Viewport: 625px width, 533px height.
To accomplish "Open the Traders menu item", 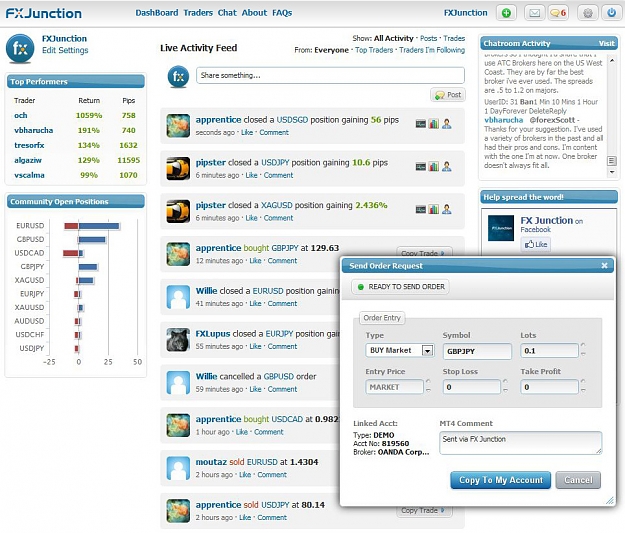I will (x=198, y=13).
